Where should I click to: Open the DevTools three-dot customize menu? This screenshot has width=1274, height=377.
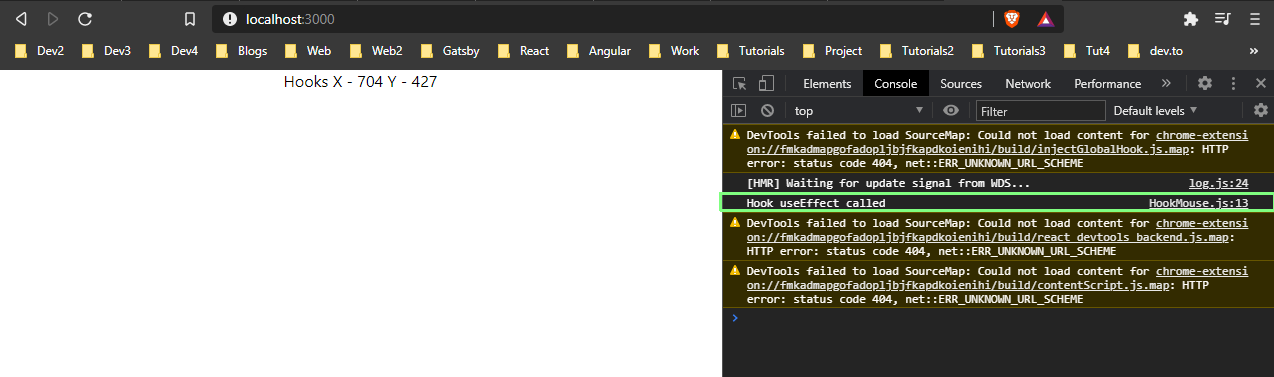(x=1233, y=84)
